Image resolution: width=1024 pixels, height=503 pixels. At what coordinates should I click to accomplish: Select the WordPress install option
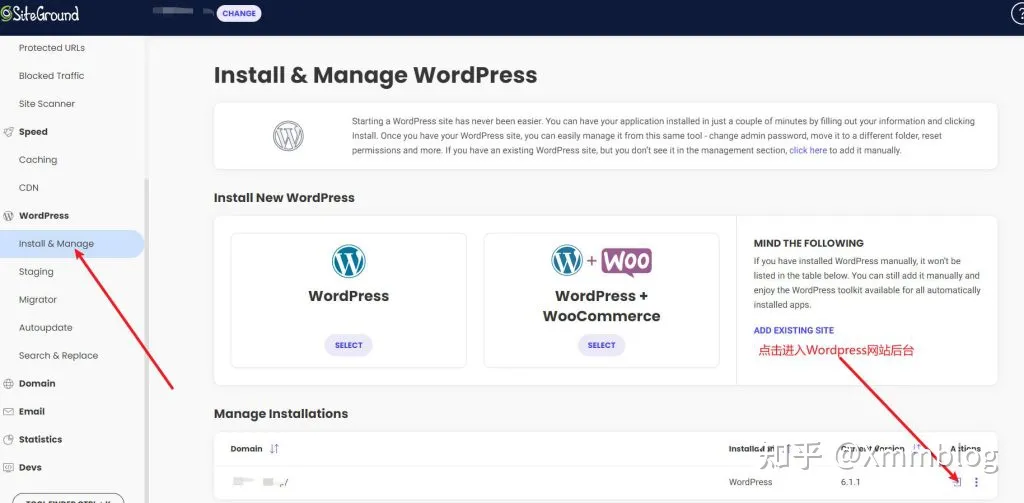tap(348, 346)
